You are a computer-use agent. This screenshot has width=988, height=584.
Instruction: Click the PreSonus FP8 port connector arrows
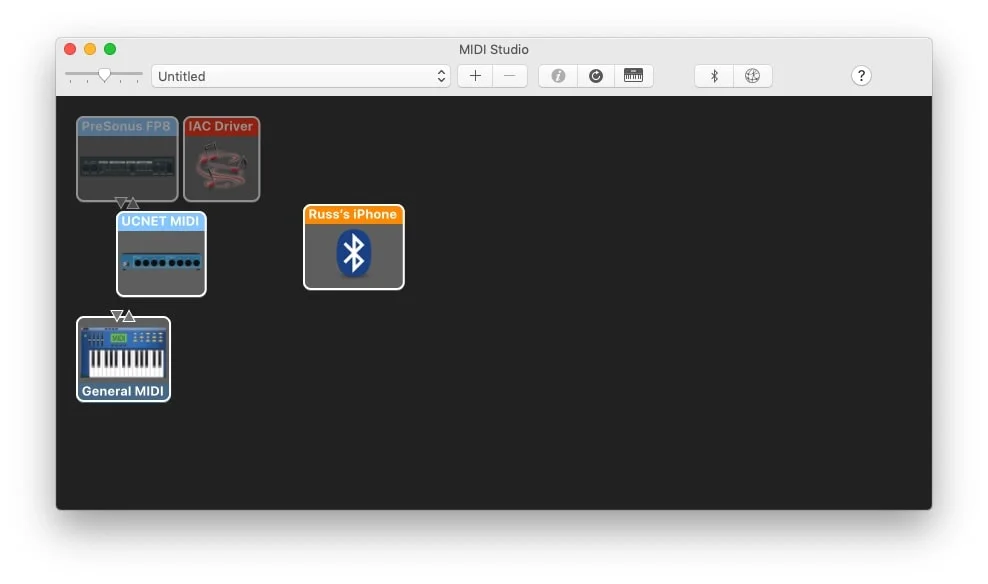click(x=127, y=203)
